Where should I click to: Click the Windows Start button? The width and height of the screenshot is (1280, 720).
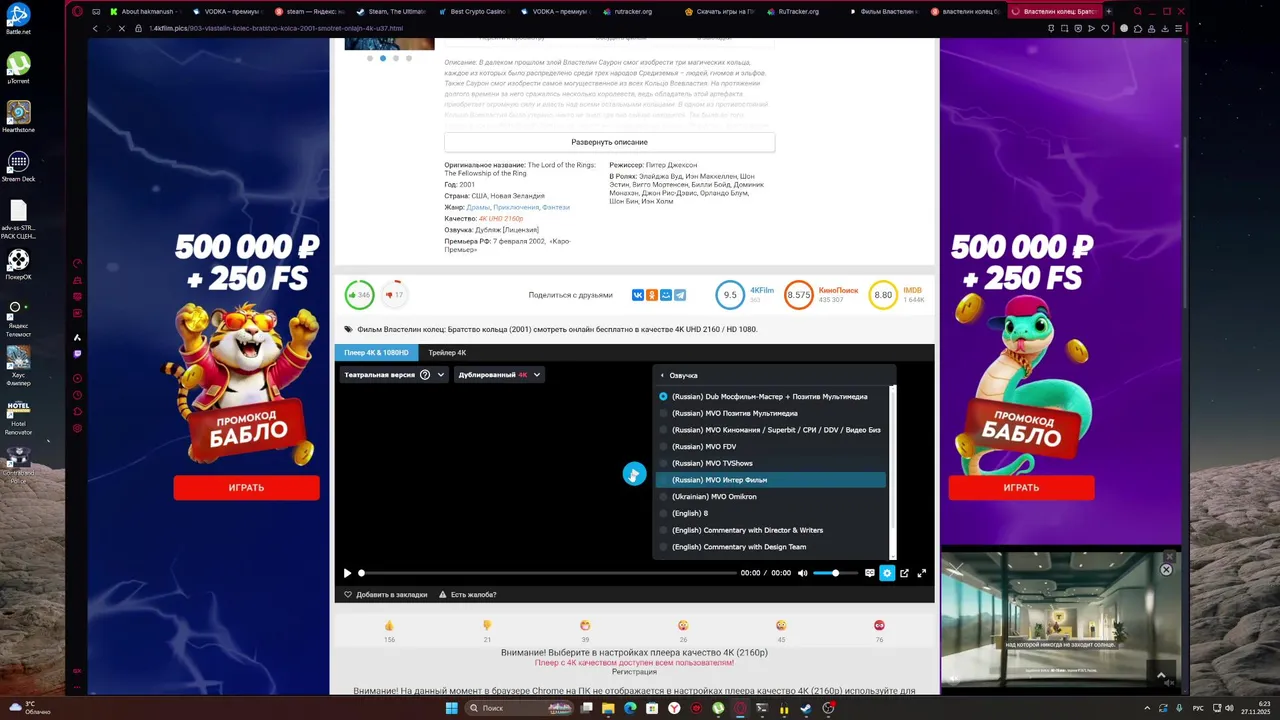click(x=451, y=708)
